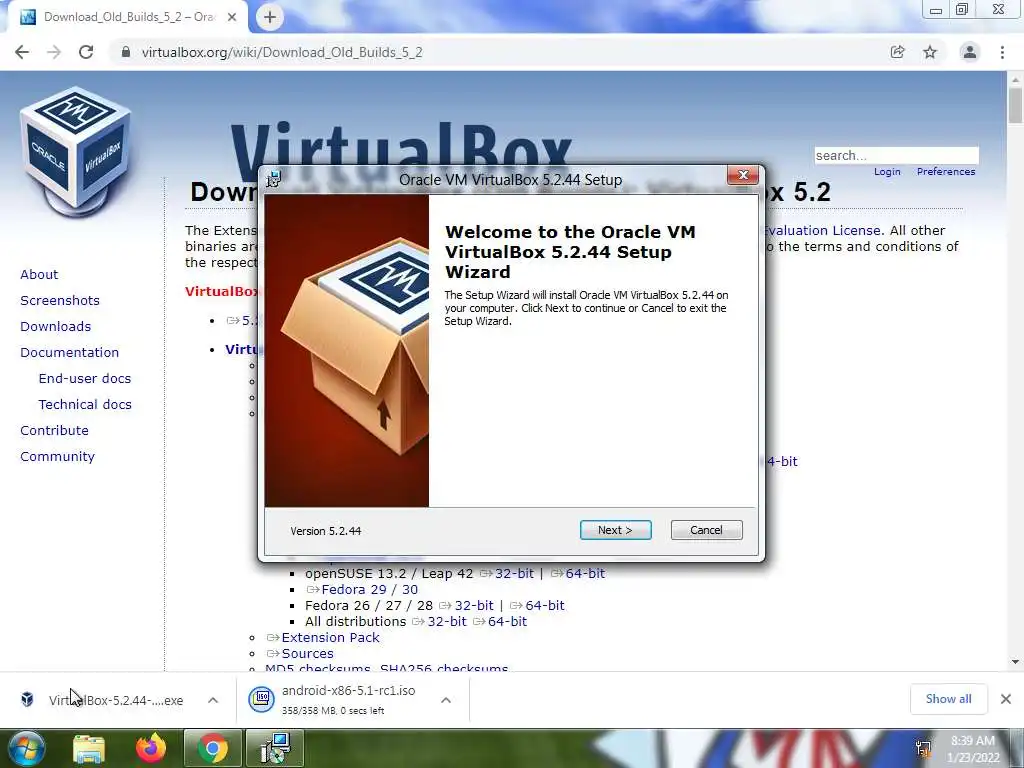Image resolution: width=1024 pixels, height=768 pixels.
Task: Close the Chrome downloads bar
Action: tap(1006, 699)
